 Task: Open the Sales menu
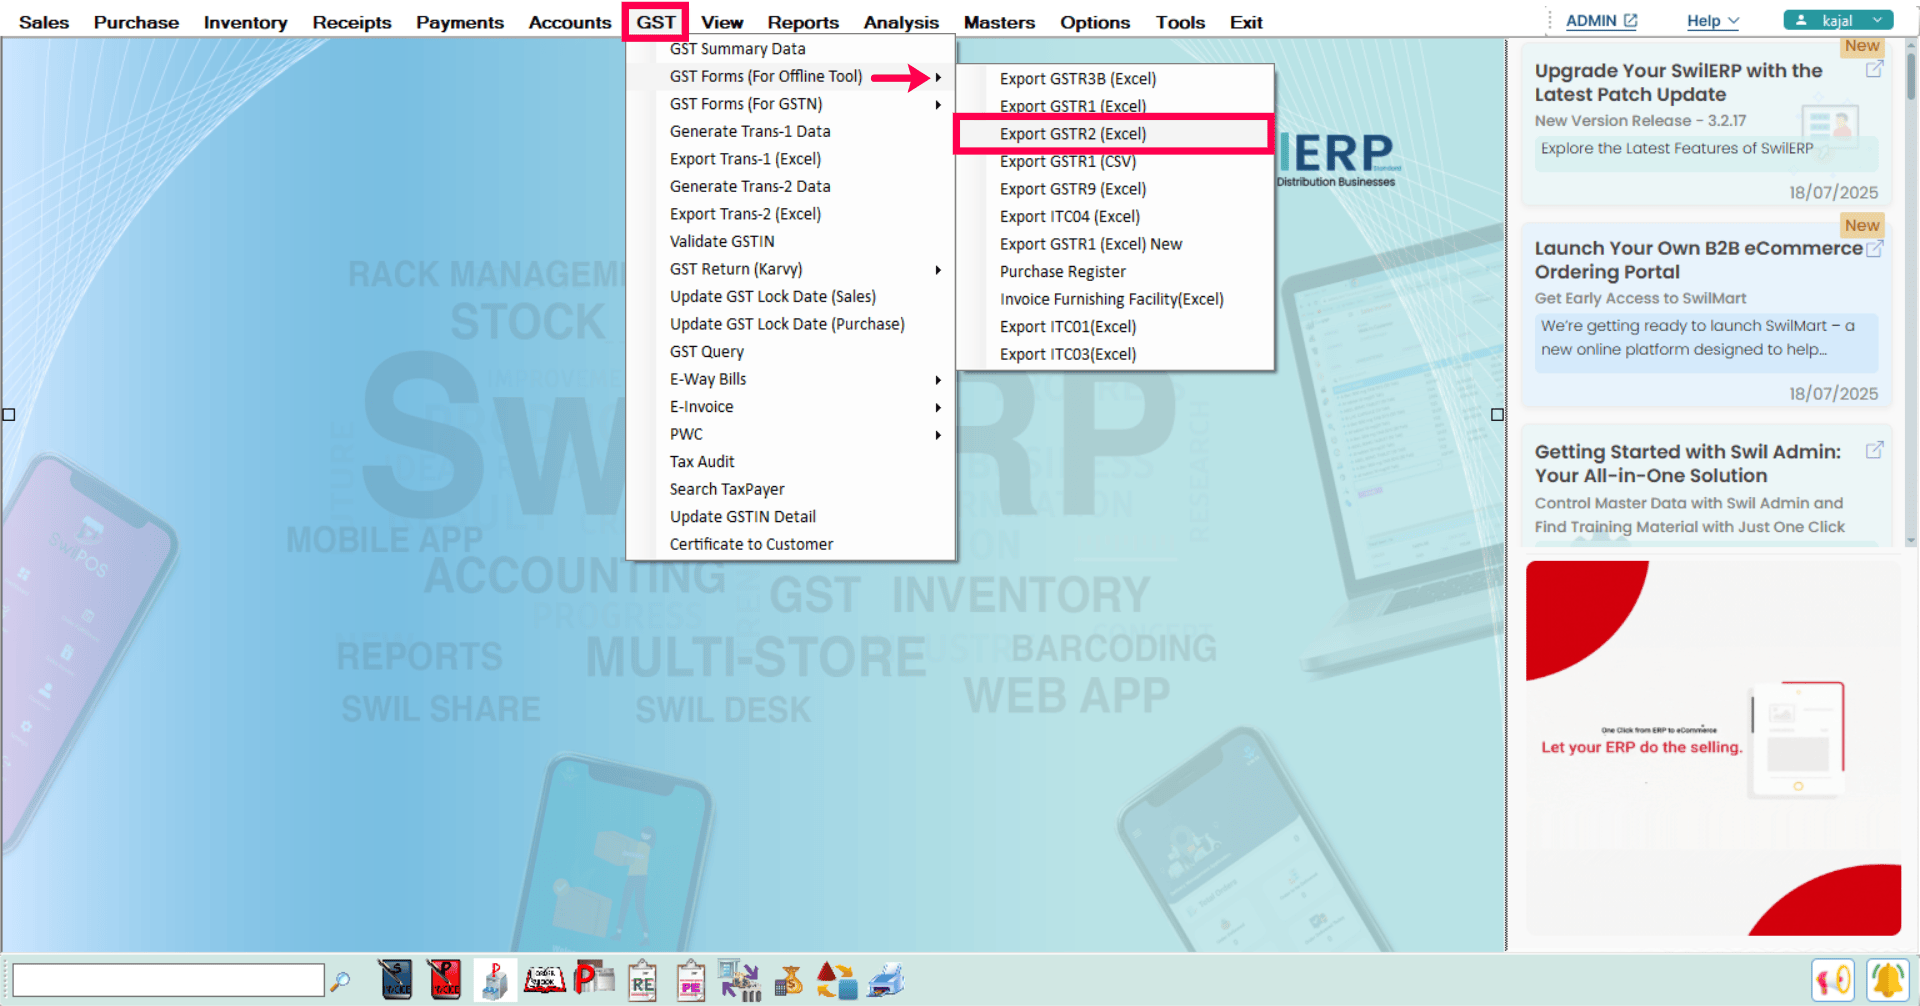[44, 22]
